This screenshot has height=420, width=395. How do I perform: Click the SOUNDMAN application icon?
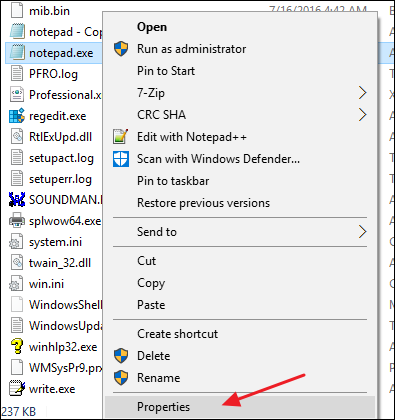[x=17, y=200]
